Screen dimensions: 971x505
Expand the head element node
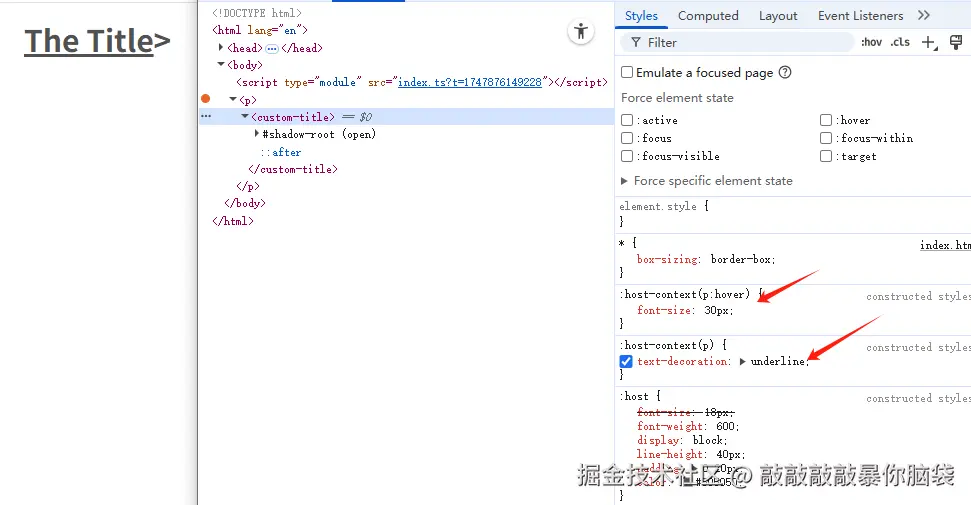(x=220, y=48)
